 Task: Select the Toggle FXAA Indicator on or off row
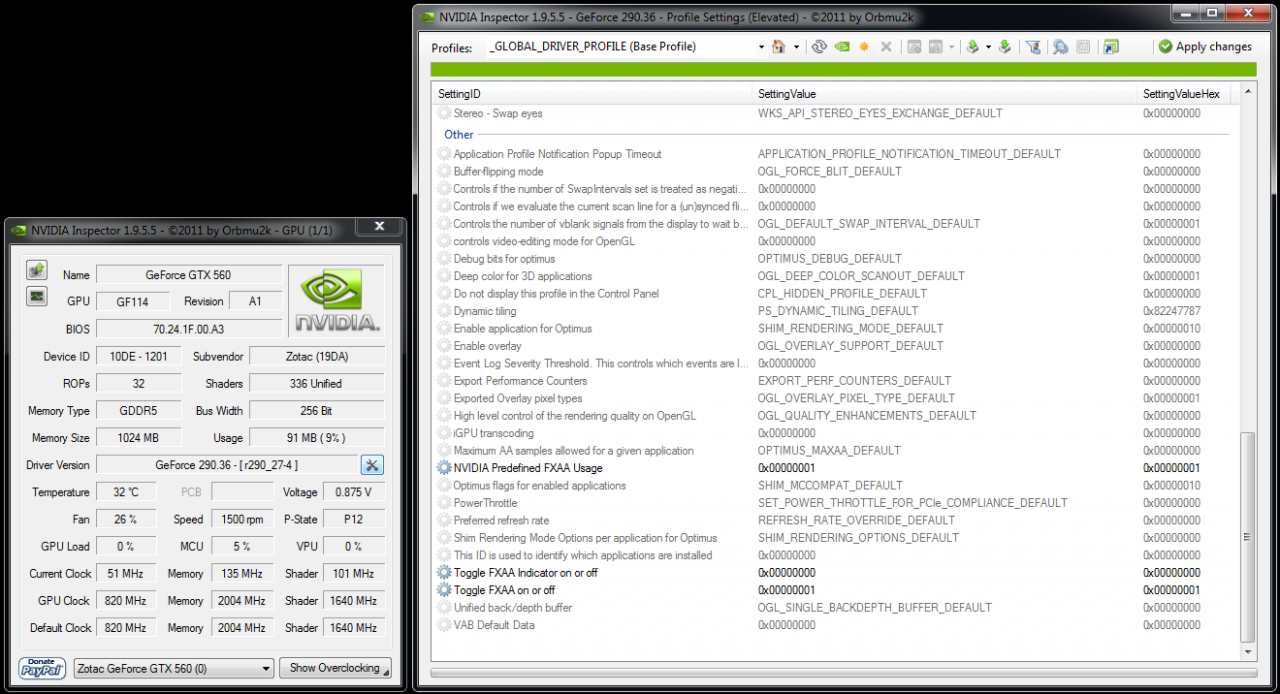(832, 573)
